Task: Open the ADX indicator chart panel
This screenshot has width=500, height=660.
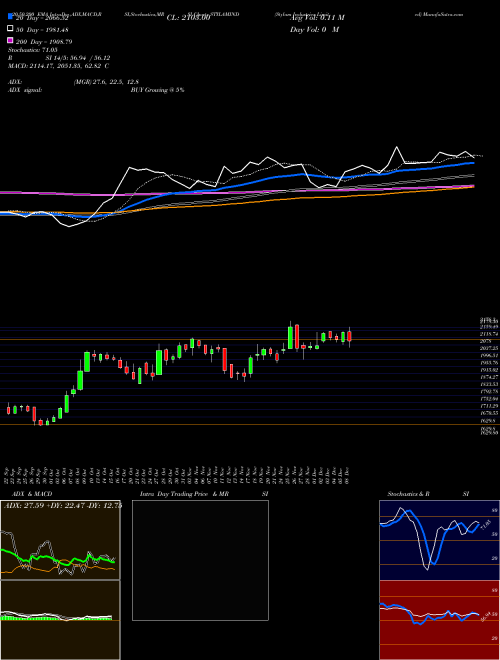Action: pos(60,540)
